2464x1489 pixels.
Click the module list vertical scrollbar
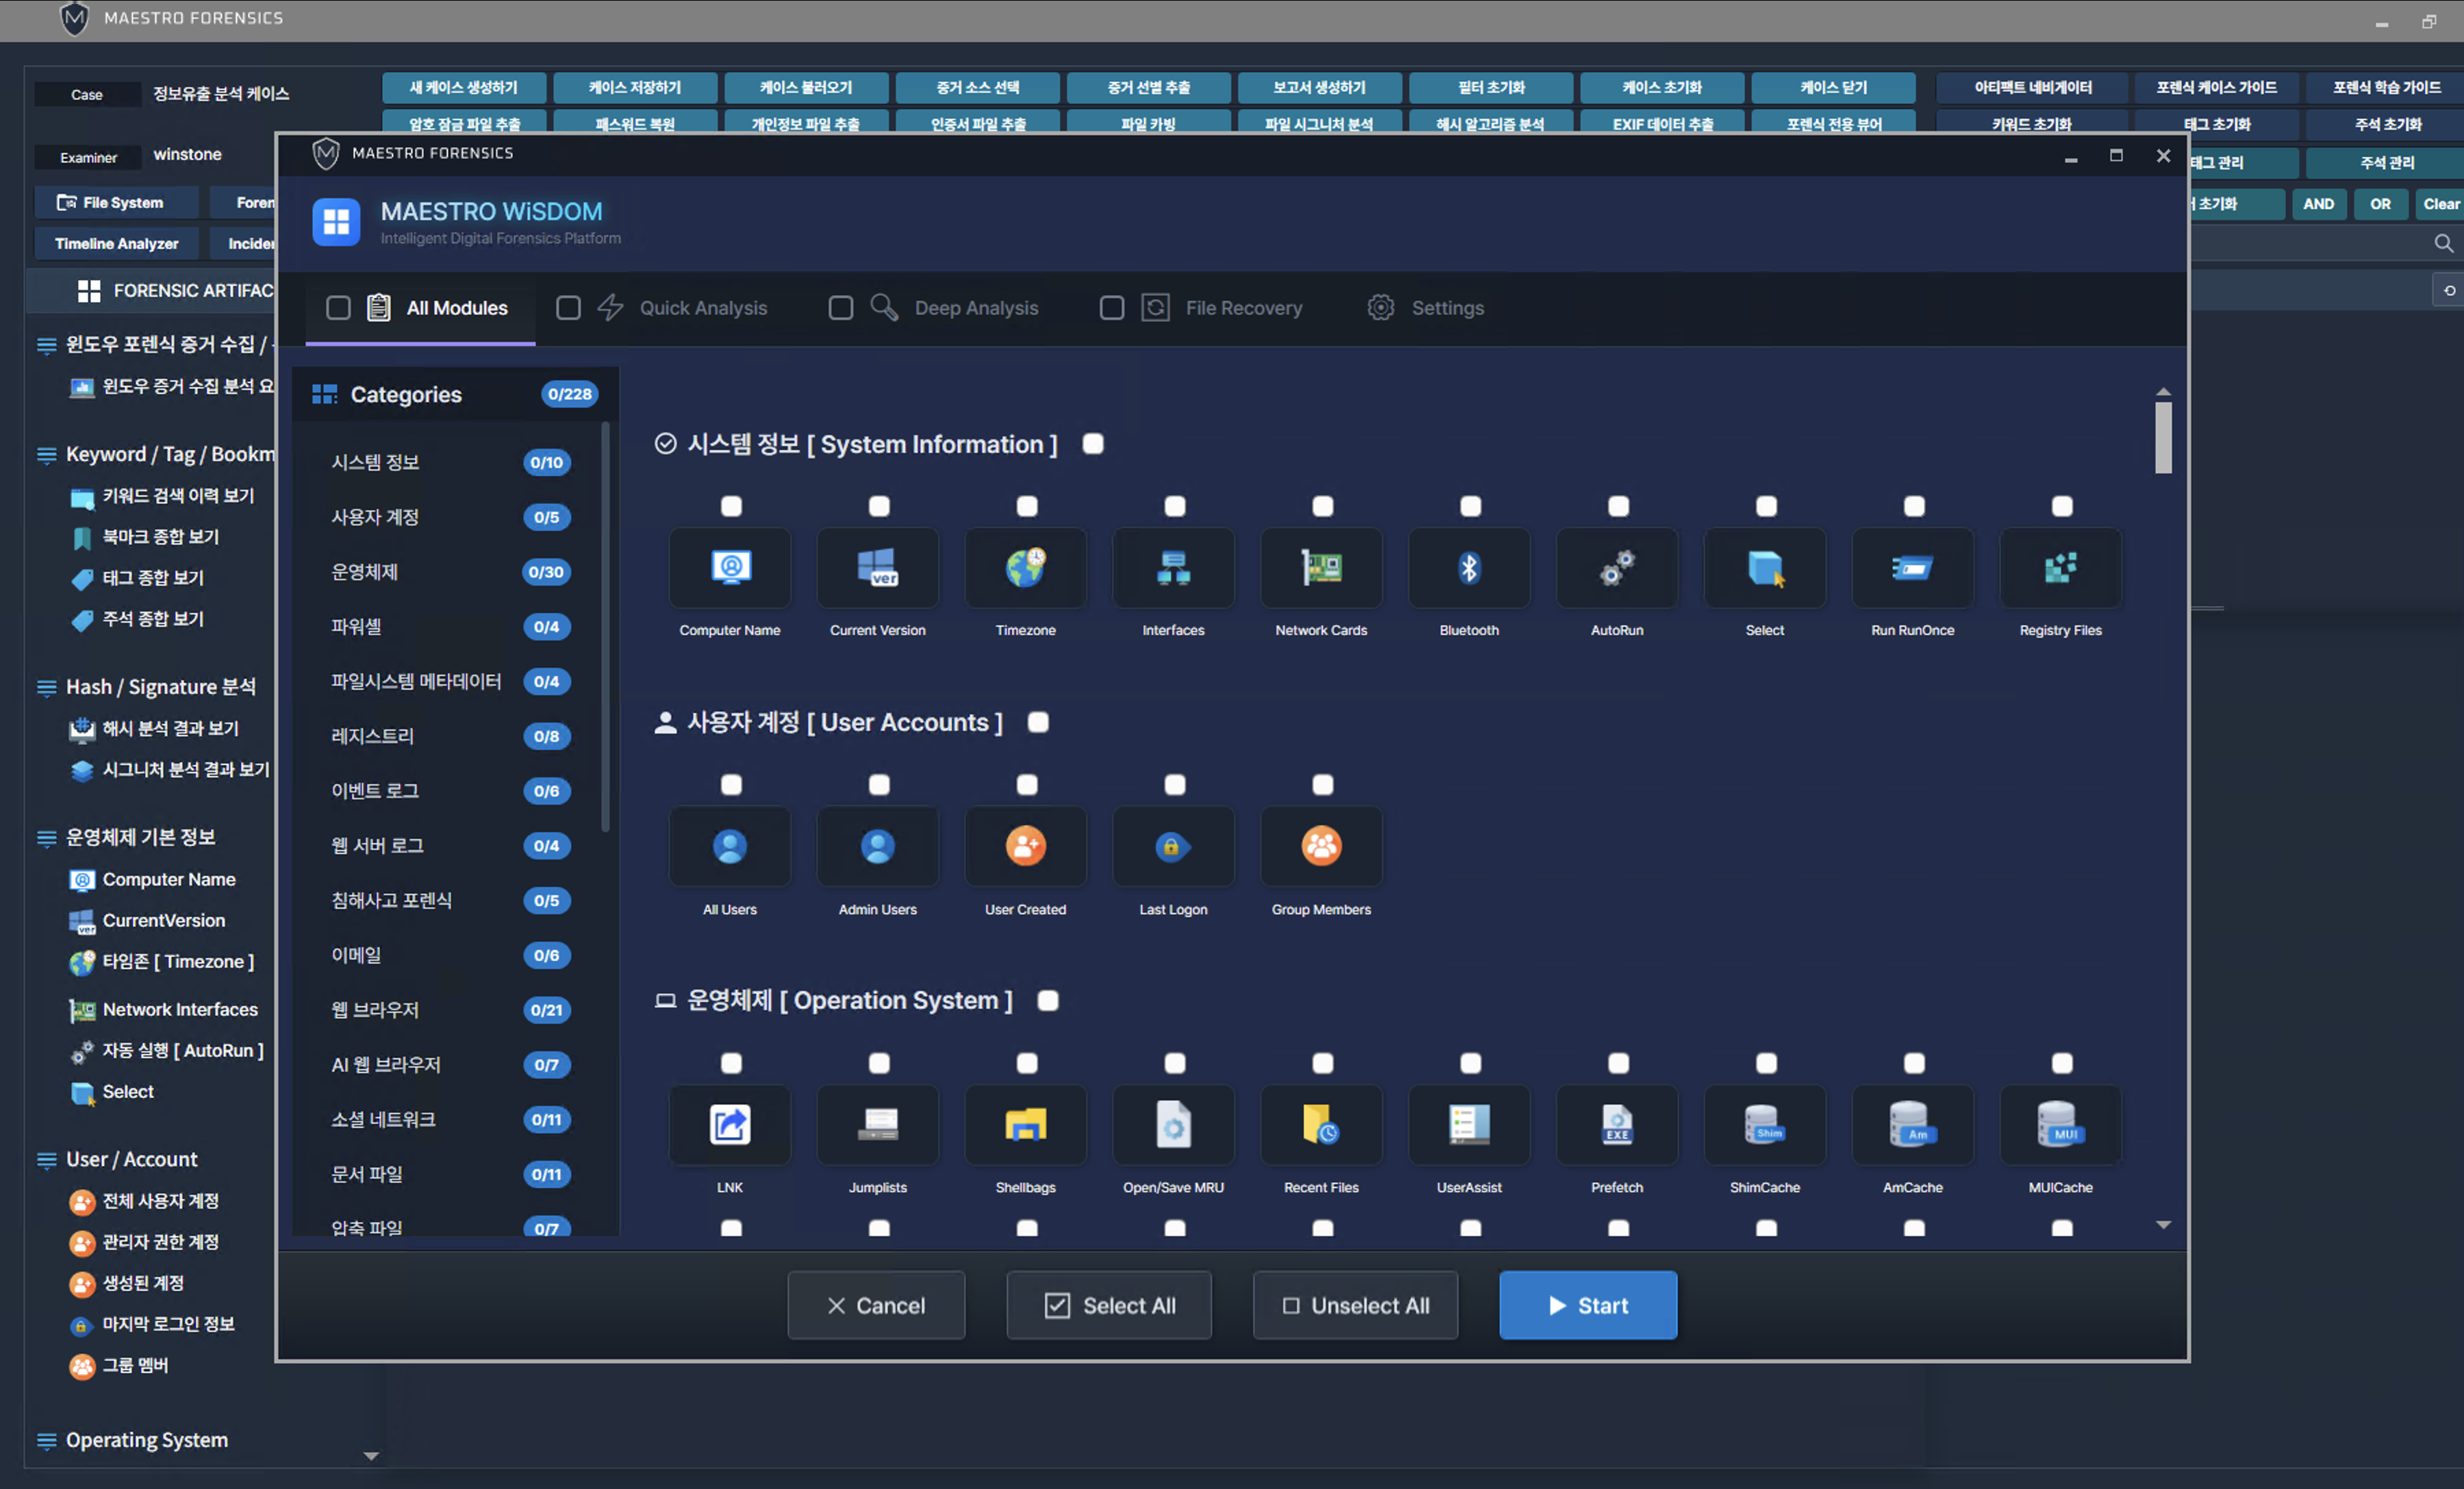(x=2163, y=438)
